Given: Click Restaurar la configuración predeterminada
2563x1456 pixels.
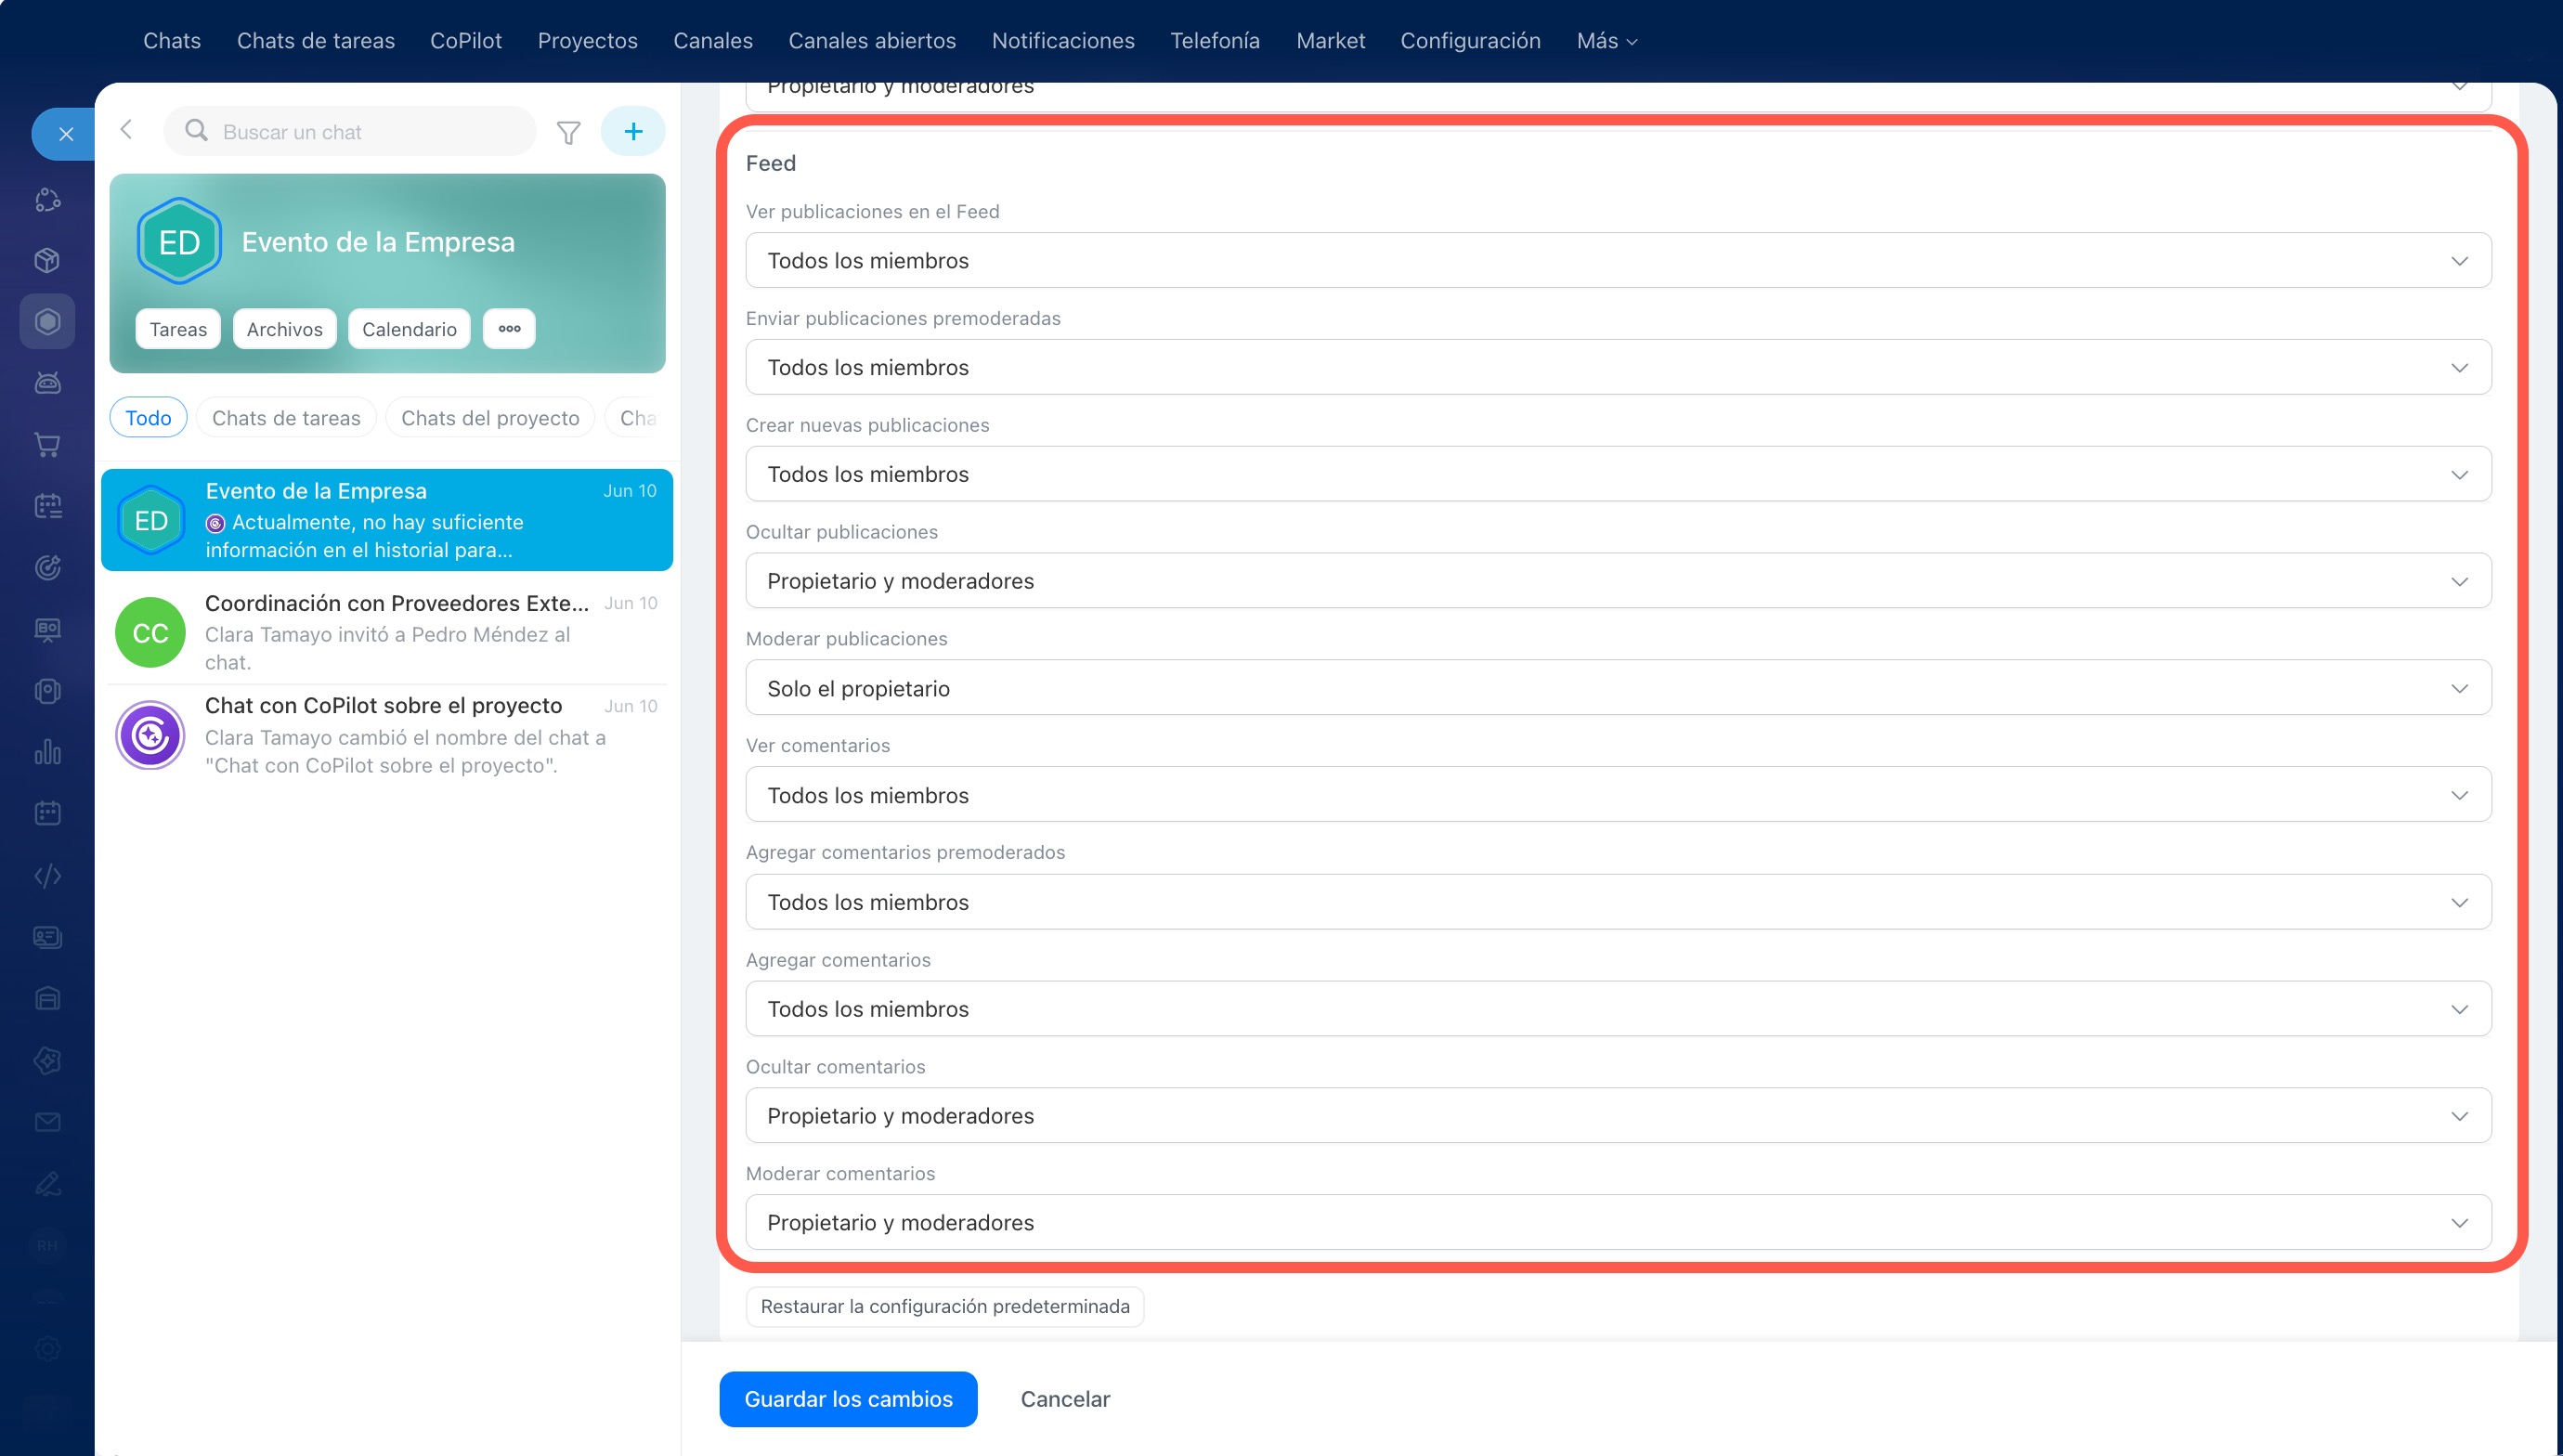Looking at the screenshot, I should [x=945, y=1306].
